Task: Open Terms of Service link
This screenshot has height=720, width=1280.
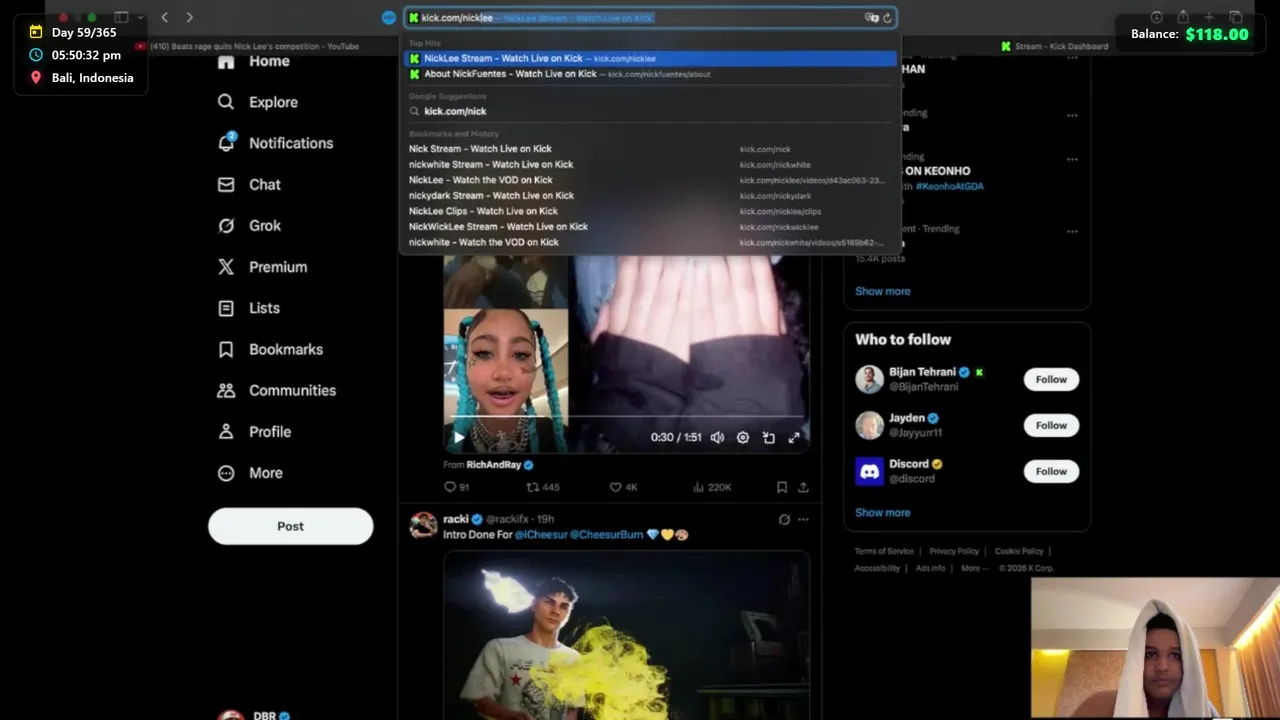Action: [x=884, y=551]
